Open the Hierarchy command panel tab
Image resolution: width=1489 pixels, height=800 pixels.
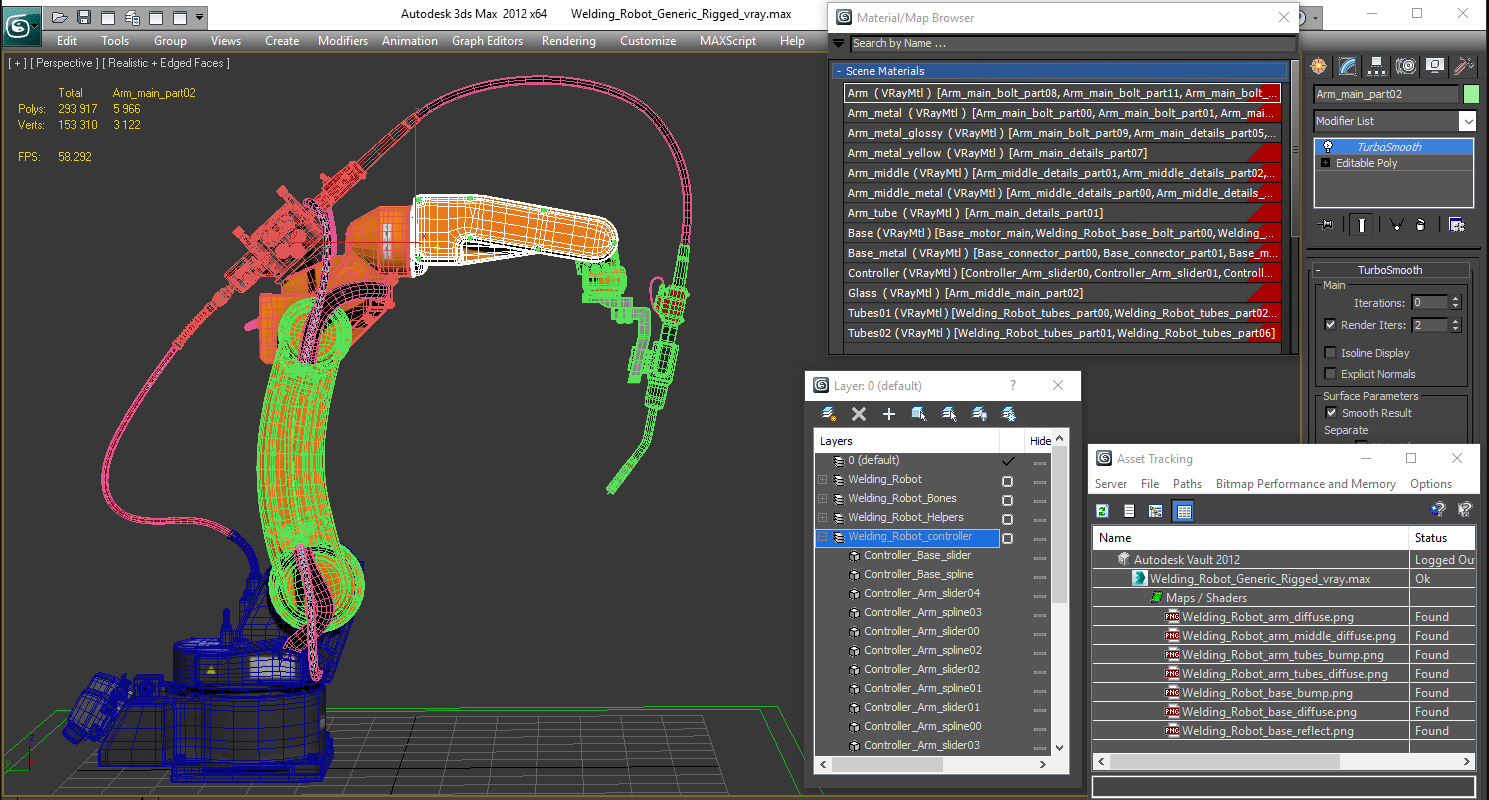tap(1377, 66)
